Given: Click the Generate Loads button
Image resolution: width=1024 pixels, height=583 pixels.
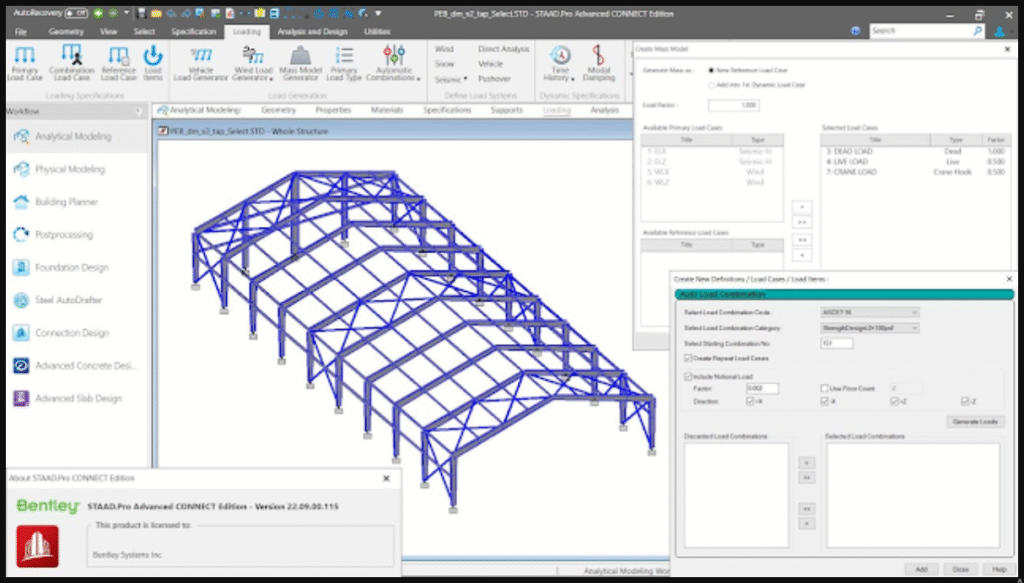Looking at the screenshot, I should [974, 422].
